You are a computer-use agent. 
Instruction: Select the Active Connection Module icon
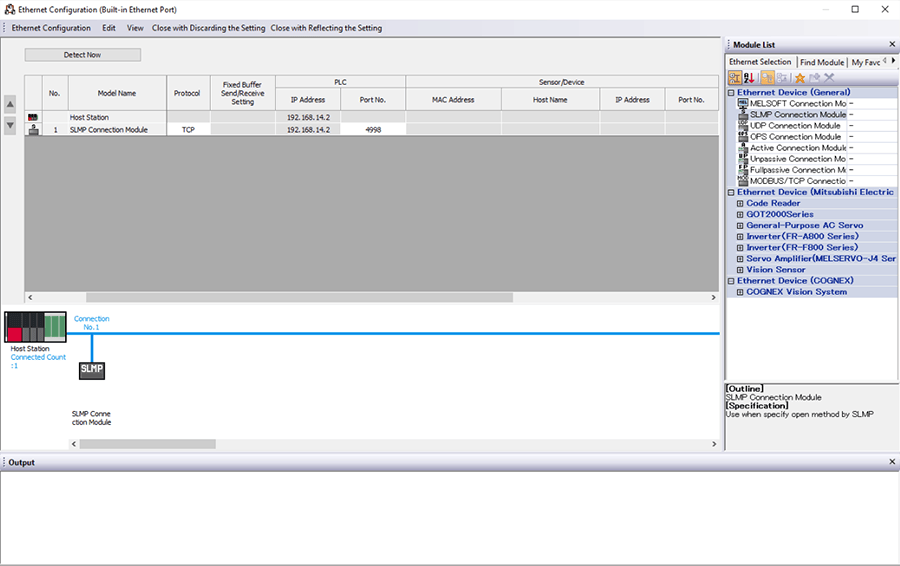coord(743,148)
